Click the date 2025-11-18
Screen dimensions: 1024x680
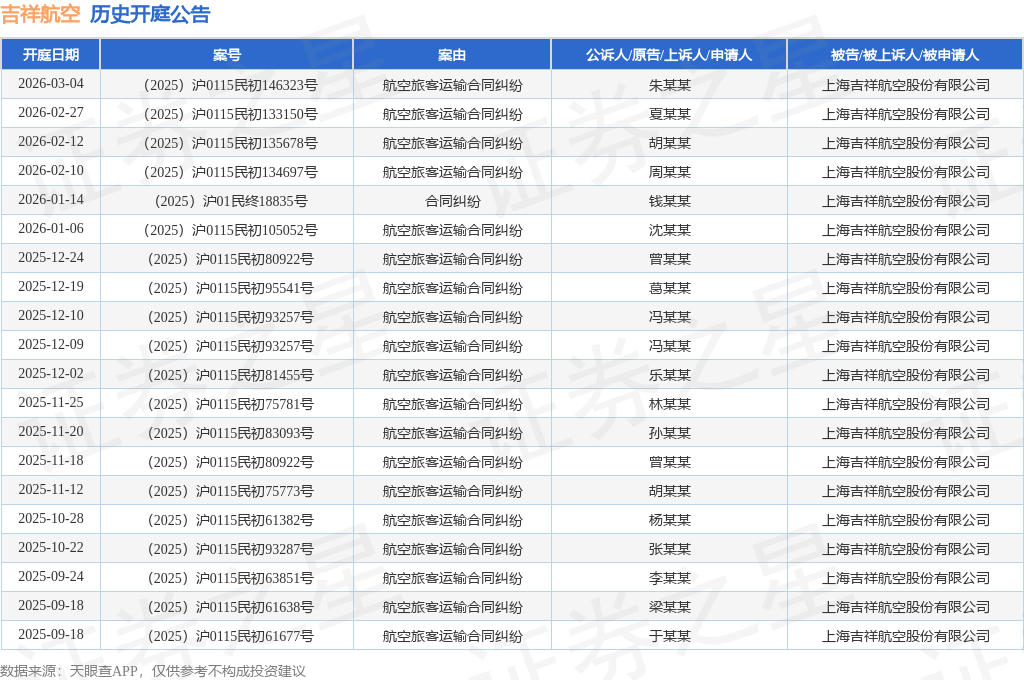pyautogui.click(x=51, y=460)
